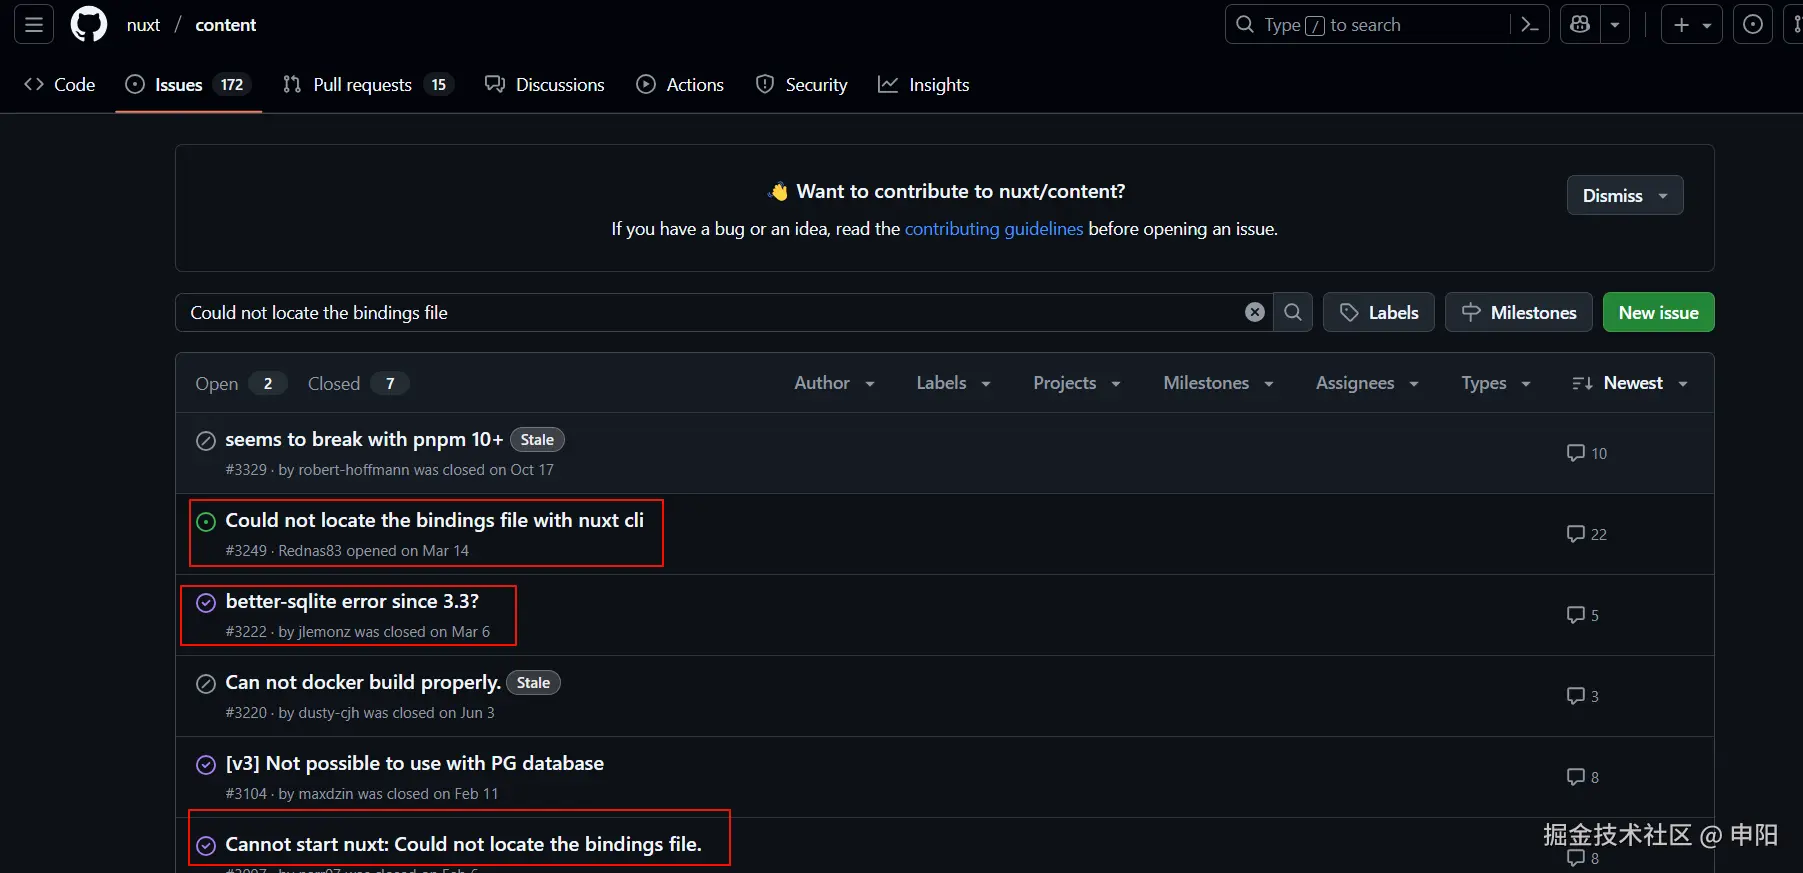Open issue 'better-sqlite error since 3.3?'
Screen dimensions: 1803x873
352,601
